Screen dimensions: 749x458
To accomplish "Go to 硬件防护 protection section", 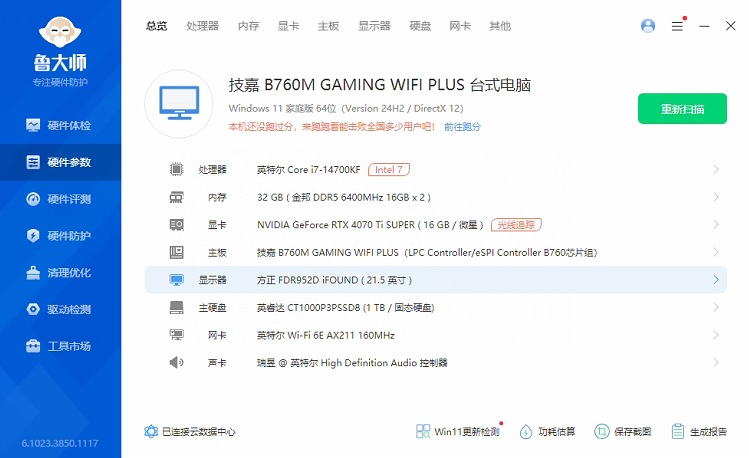I will (60, 236).
